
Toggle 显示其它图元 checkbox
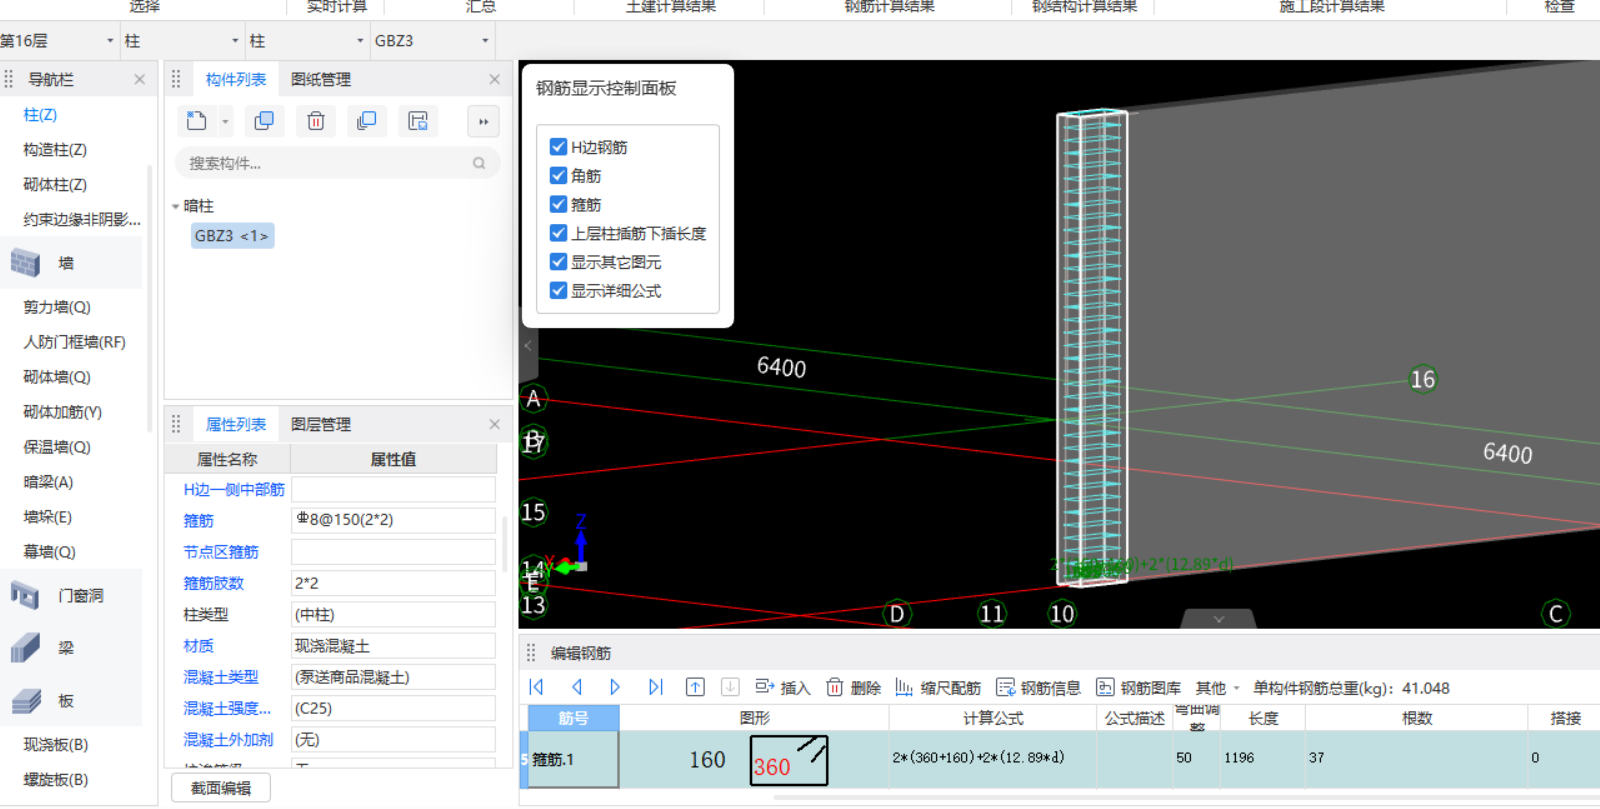coord(559,262)
